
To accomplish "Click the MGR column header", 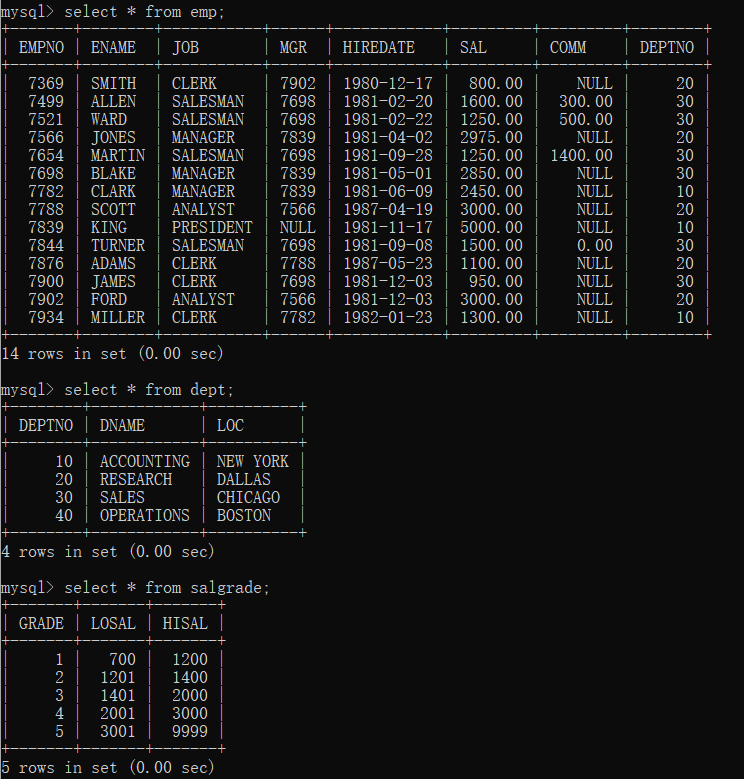I will pos(293,47).
